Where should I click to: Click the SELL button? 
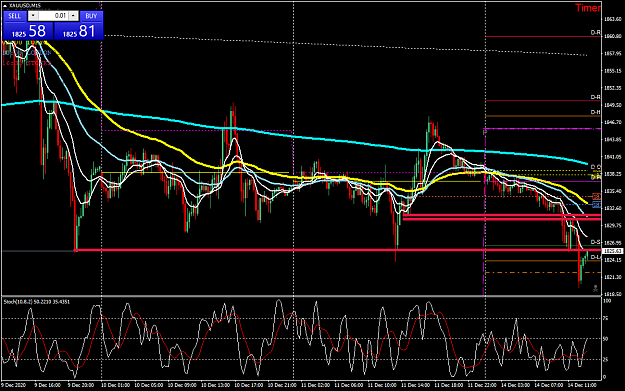pos(15,16)
